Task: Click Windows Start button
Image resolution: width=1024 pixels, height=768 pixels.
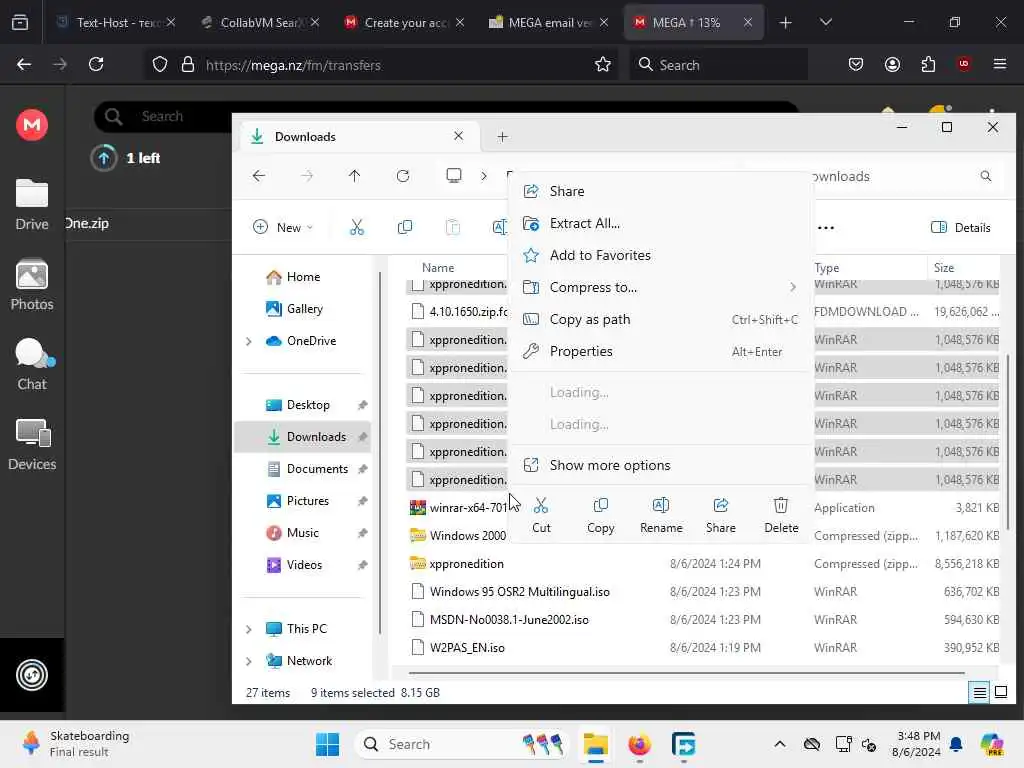Action: (327, 744)
